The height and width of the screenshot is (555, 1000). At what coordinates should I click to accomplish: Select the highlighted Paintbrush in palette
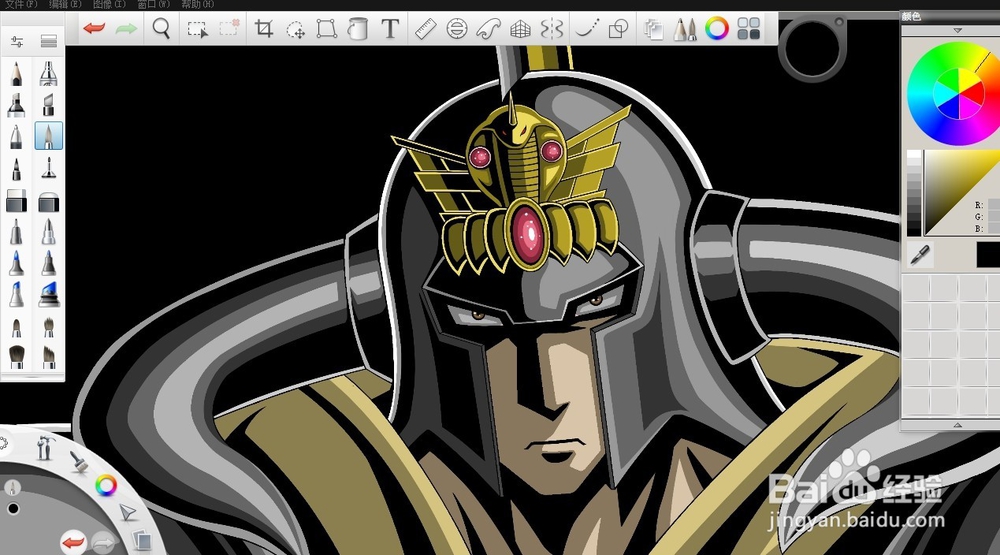pos(48,136)
